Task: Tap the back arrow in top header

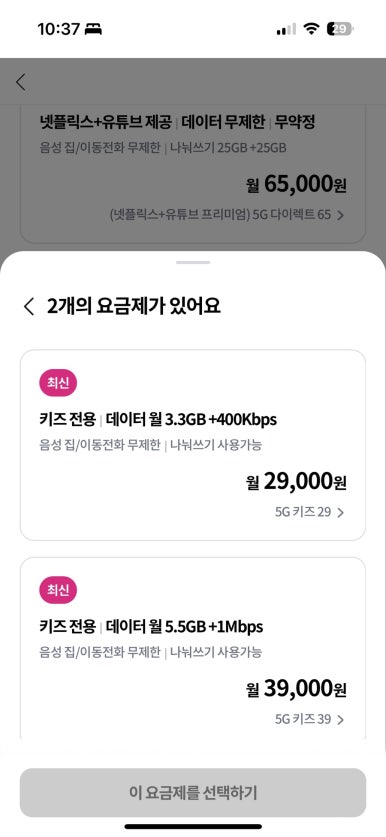Action: click(x=21, y=82)
